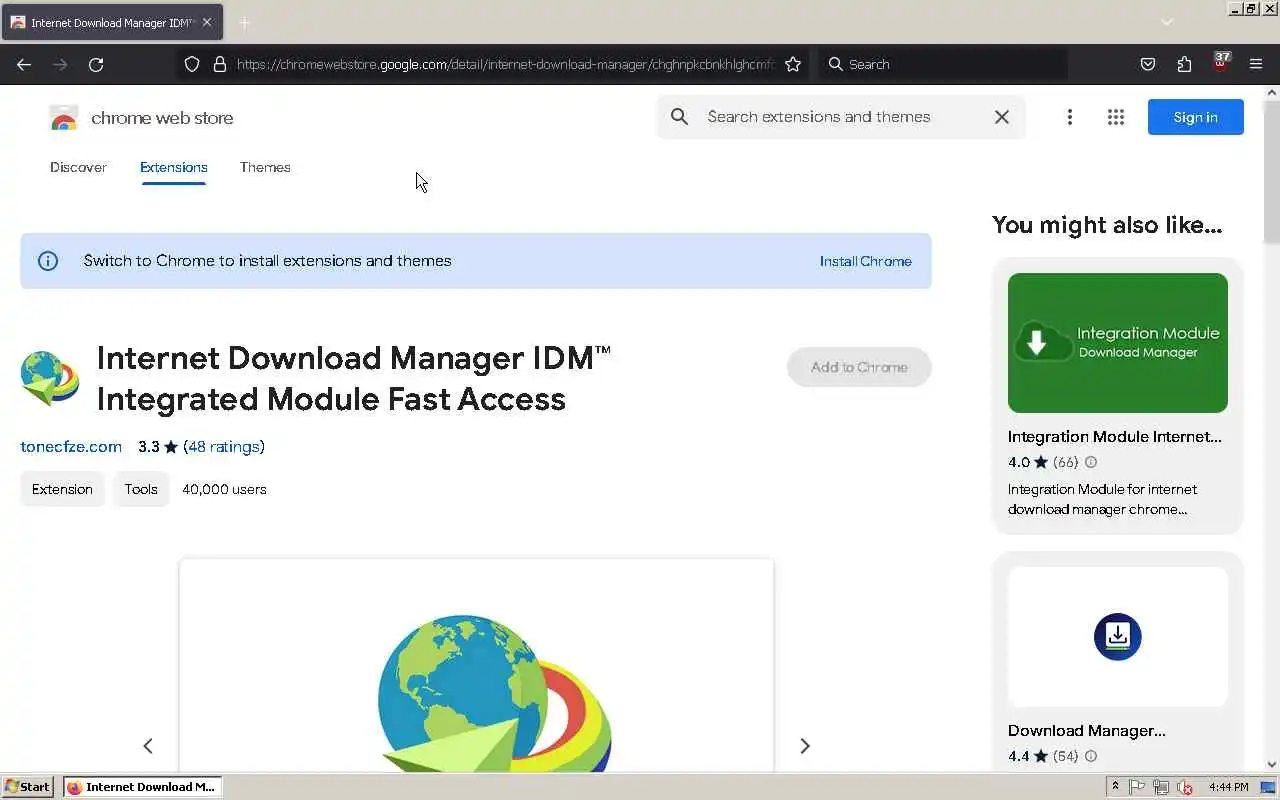The height and width of the screenshot is (800, 1280).
Task: Sign in to Chrome Web Store
Action: tap(1195, 117)
